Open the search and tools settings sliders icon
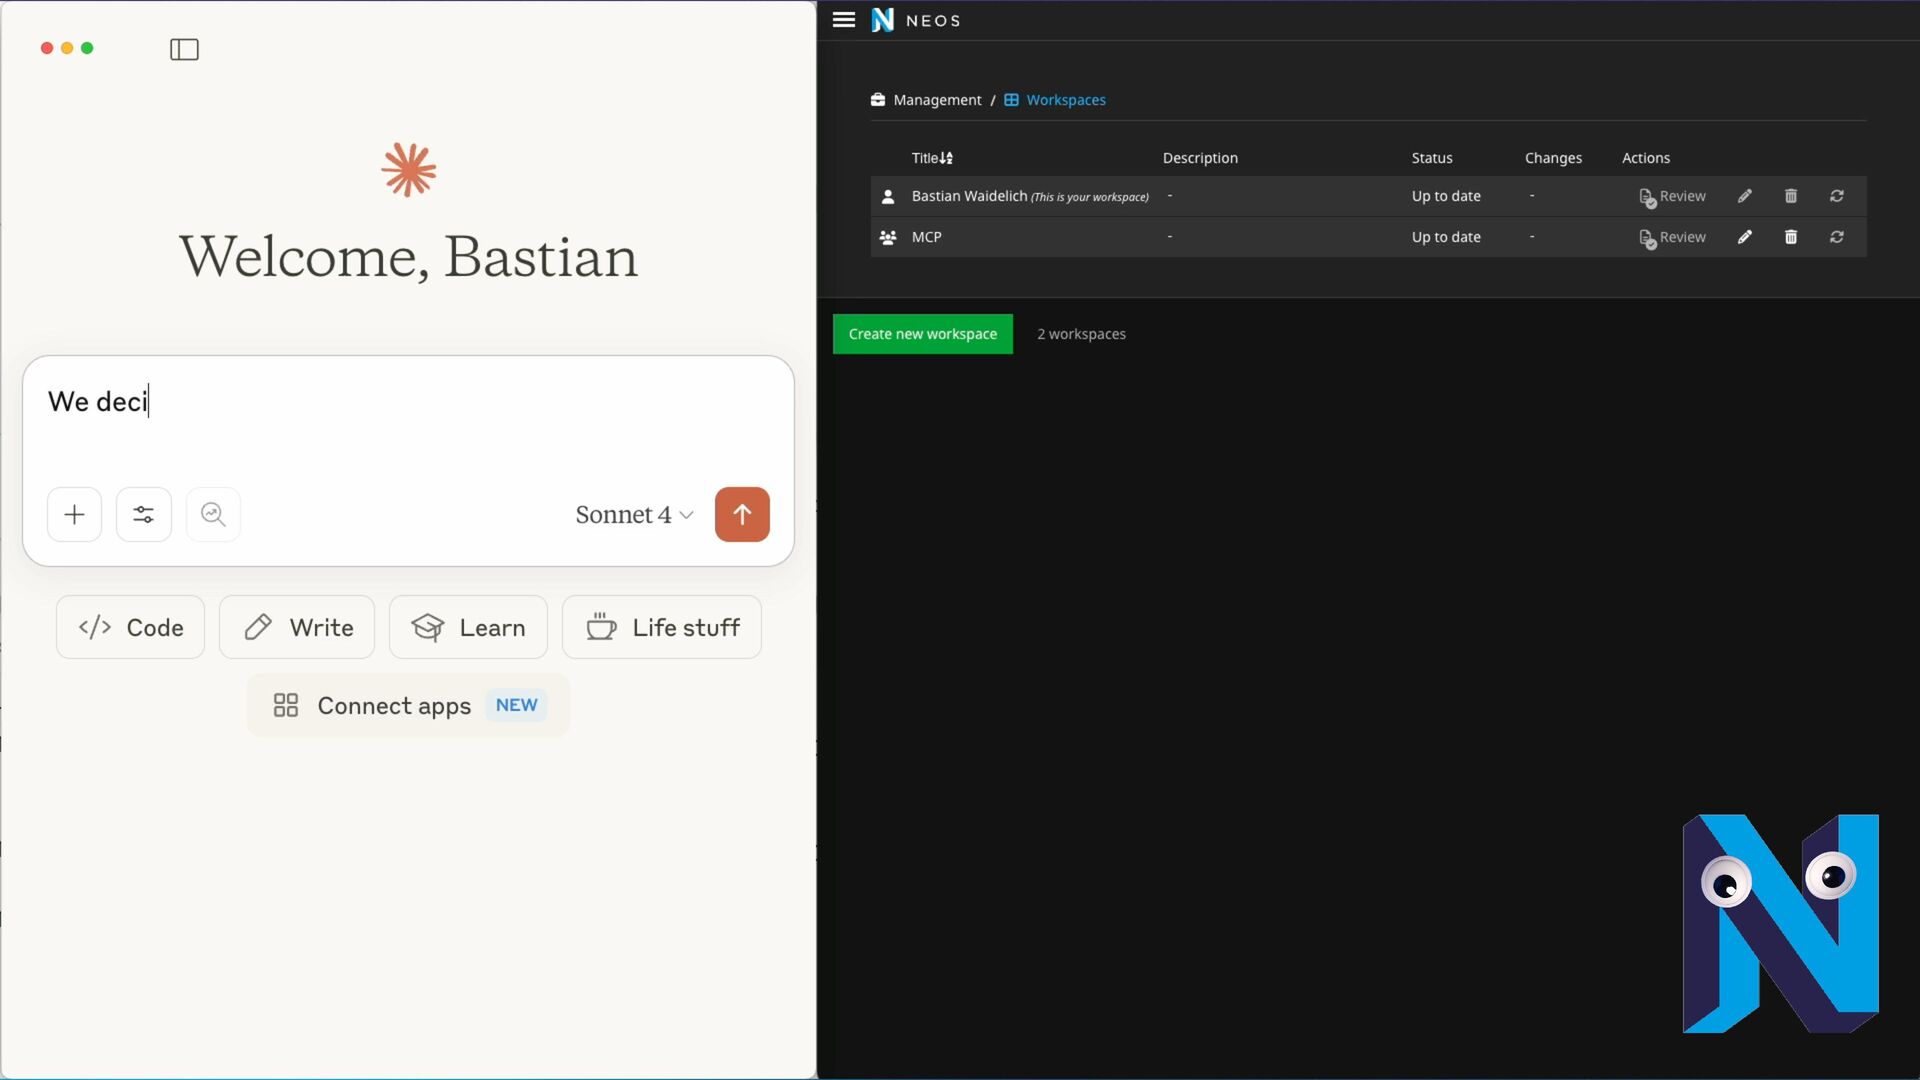The height and width of the screenshot is (1080, 1920). tap(144, 514)
